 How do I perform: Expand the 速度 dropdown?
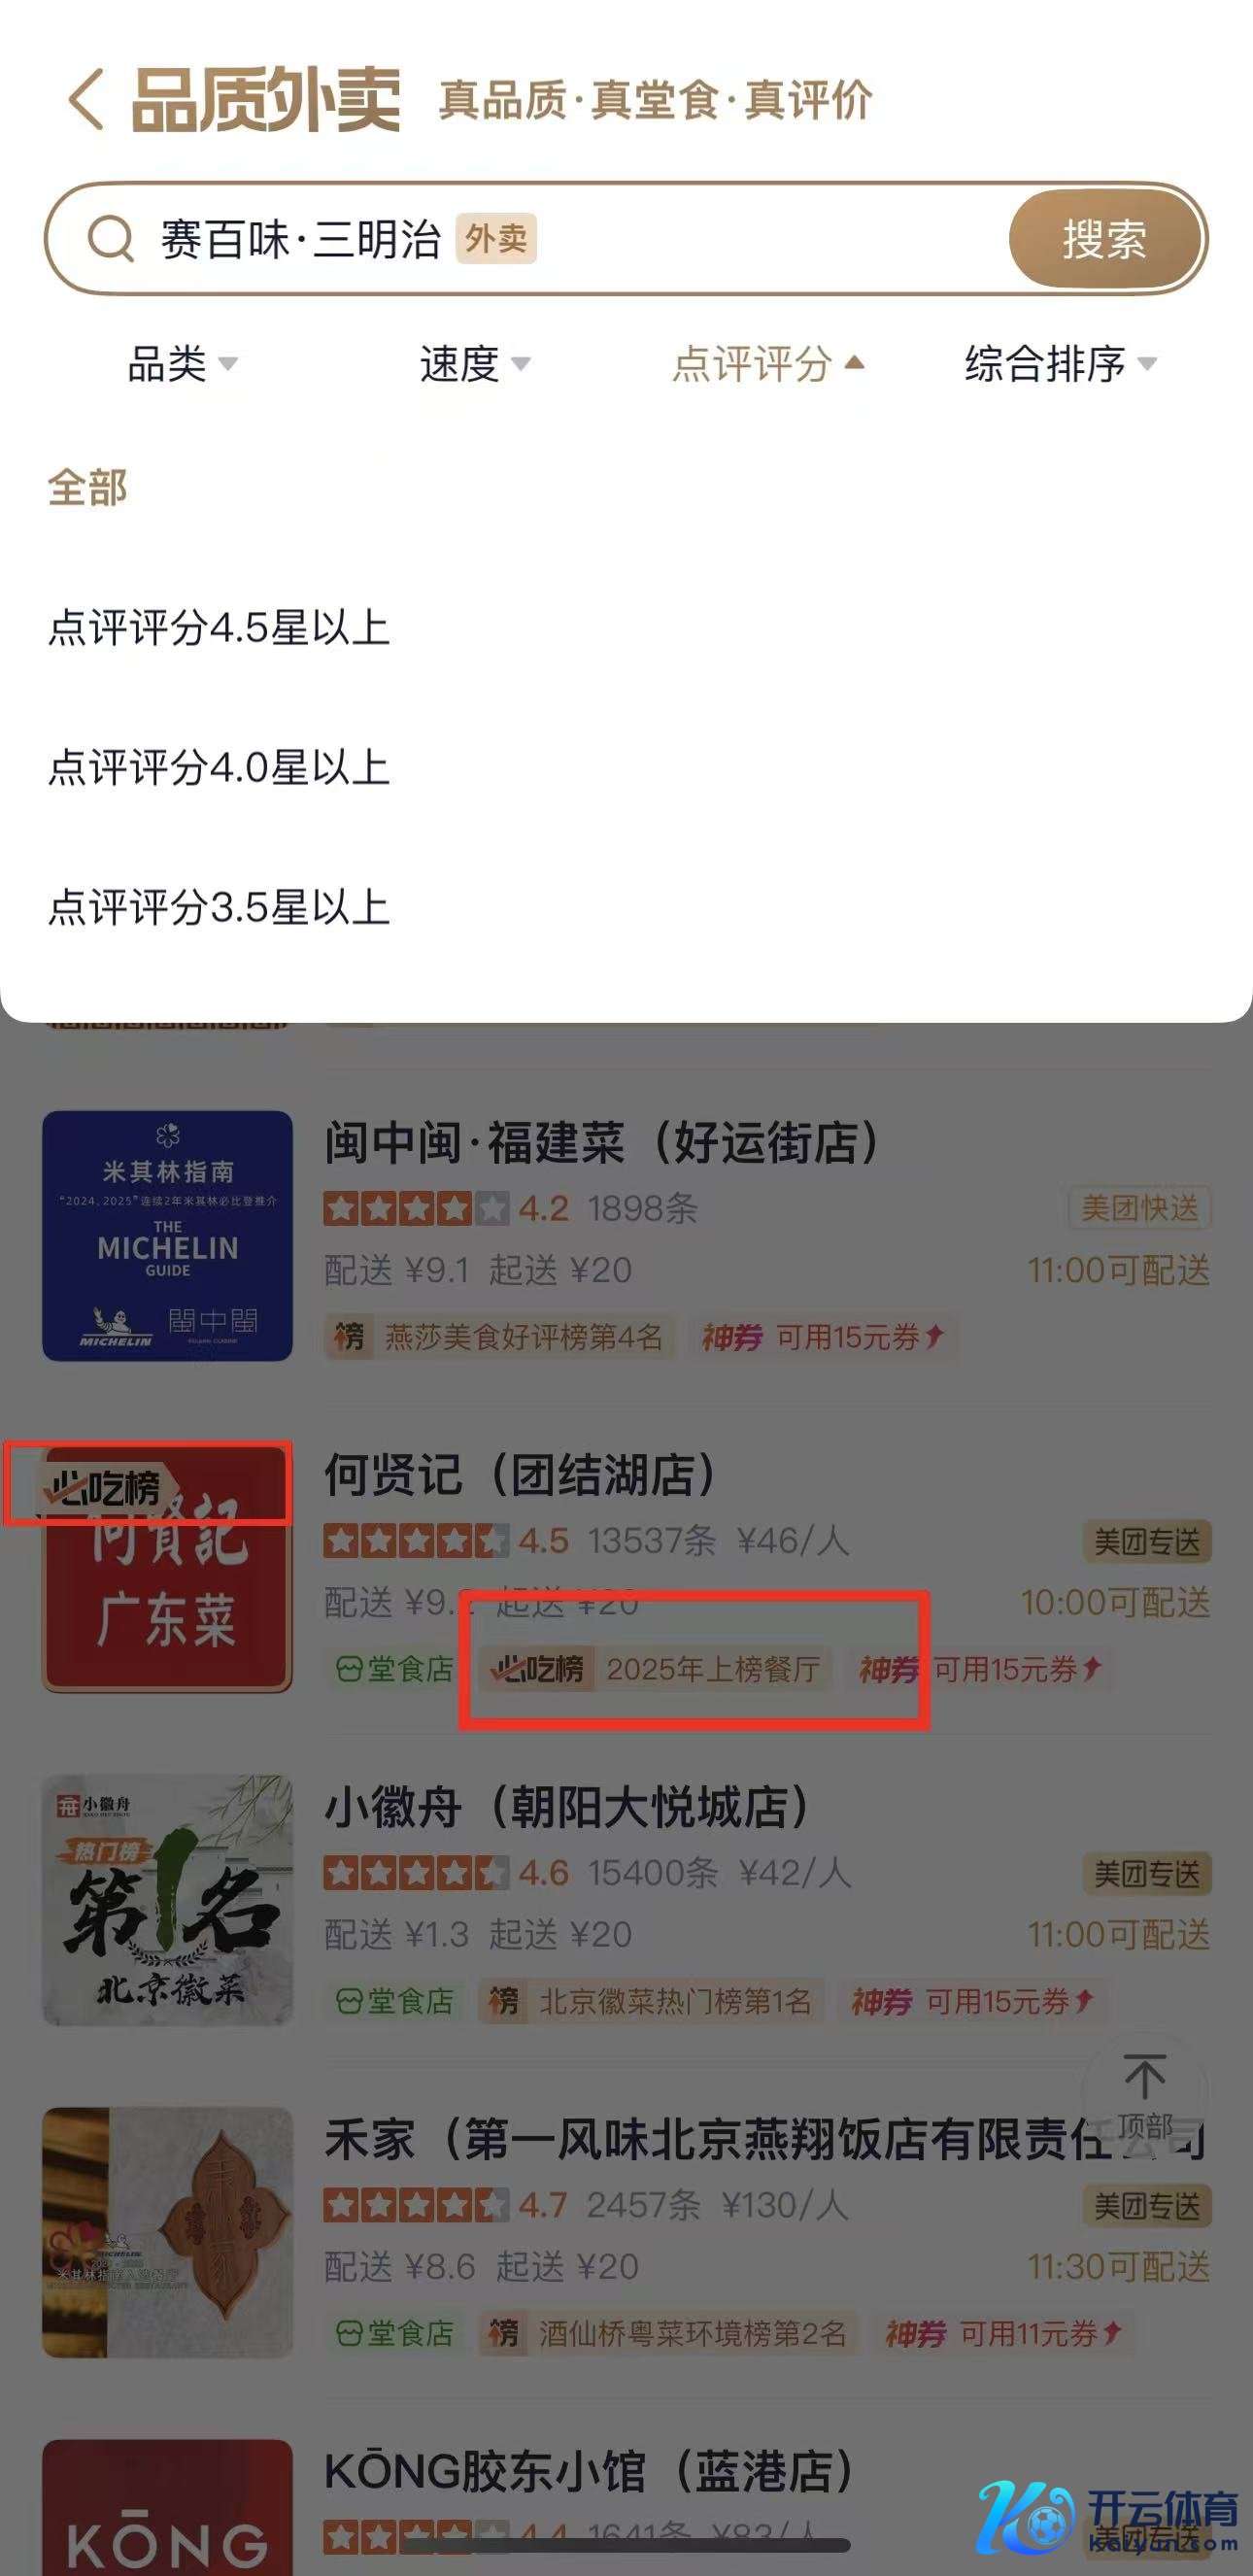(x=475, y=363)
